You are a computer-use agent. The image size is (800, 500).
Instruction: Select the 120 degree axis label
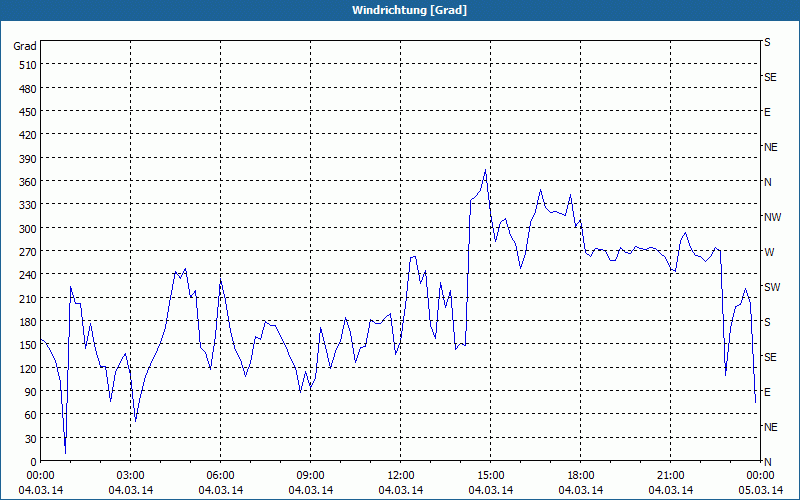(28, 368)
